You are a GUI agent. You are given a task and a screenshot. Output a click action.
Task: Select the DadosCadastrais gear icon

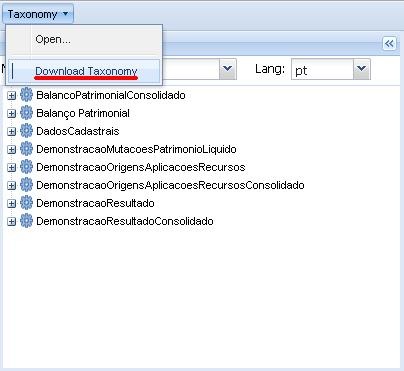click(x=26, y=131)
